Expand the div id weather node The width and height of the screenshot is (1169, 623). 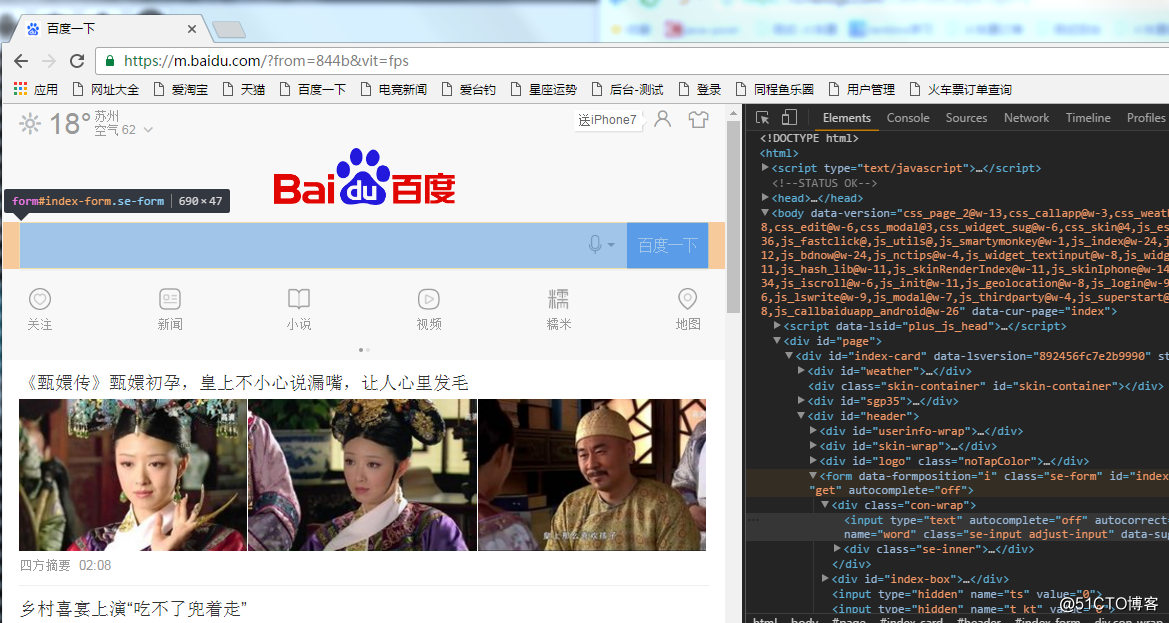point(801,370)
